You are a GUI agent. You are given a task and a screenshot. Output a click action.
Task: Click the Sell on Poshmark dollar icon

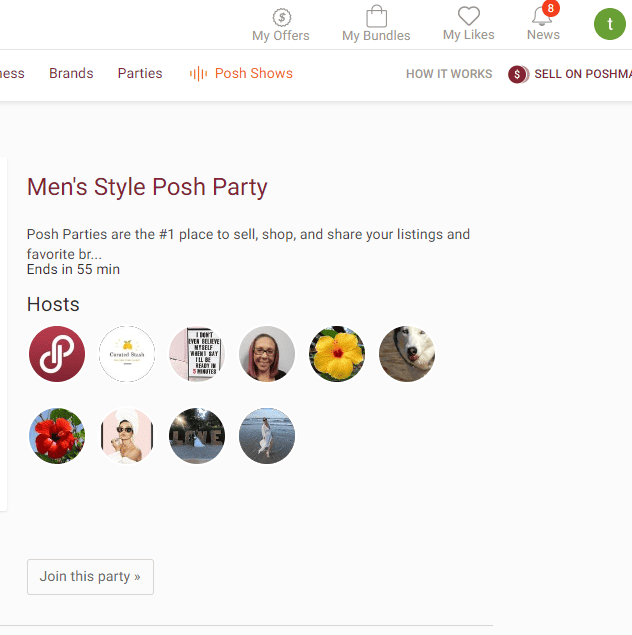[x=518, y=74]
